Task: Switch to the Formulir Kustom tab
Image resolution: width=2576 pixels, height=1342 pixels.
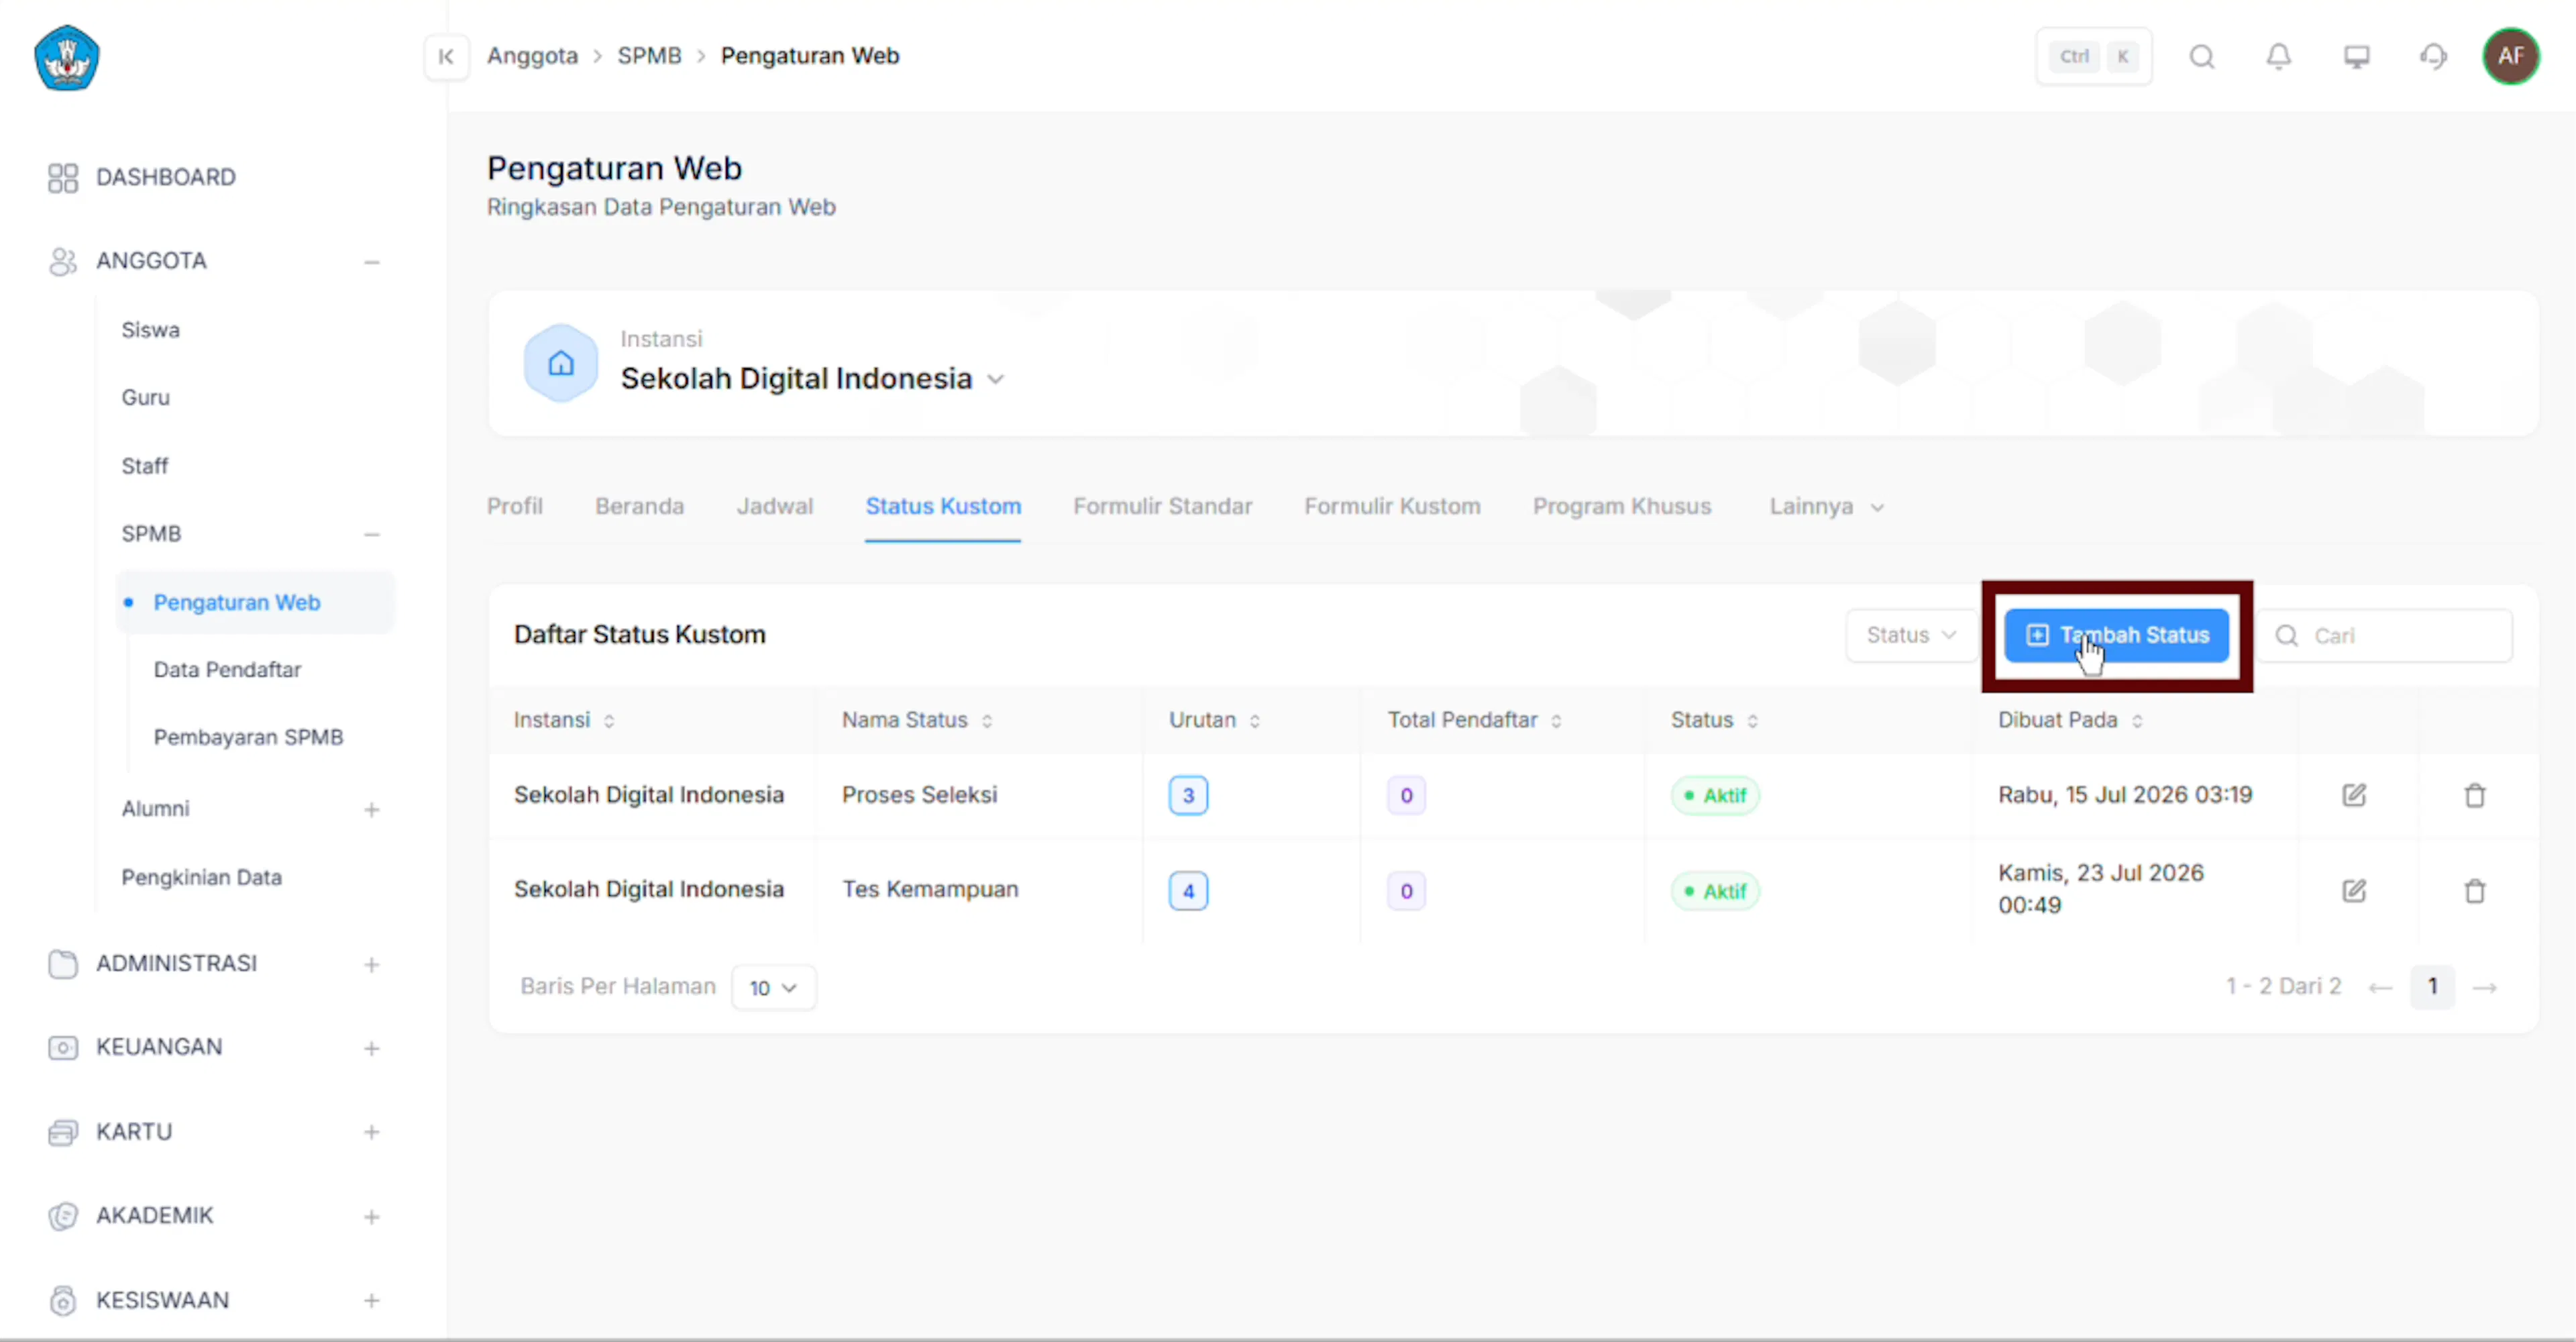Action: click(x=1392, y=506)
